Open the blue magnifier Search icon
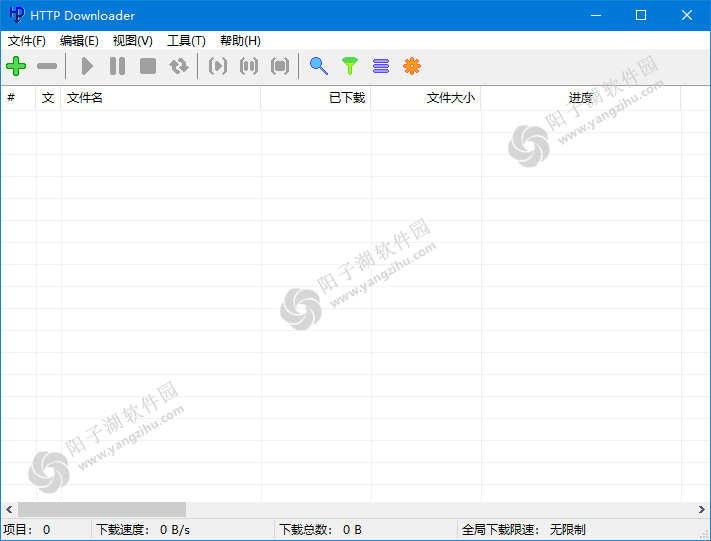Viewport: 711px width, 541px height. click(x=319, y=66)
